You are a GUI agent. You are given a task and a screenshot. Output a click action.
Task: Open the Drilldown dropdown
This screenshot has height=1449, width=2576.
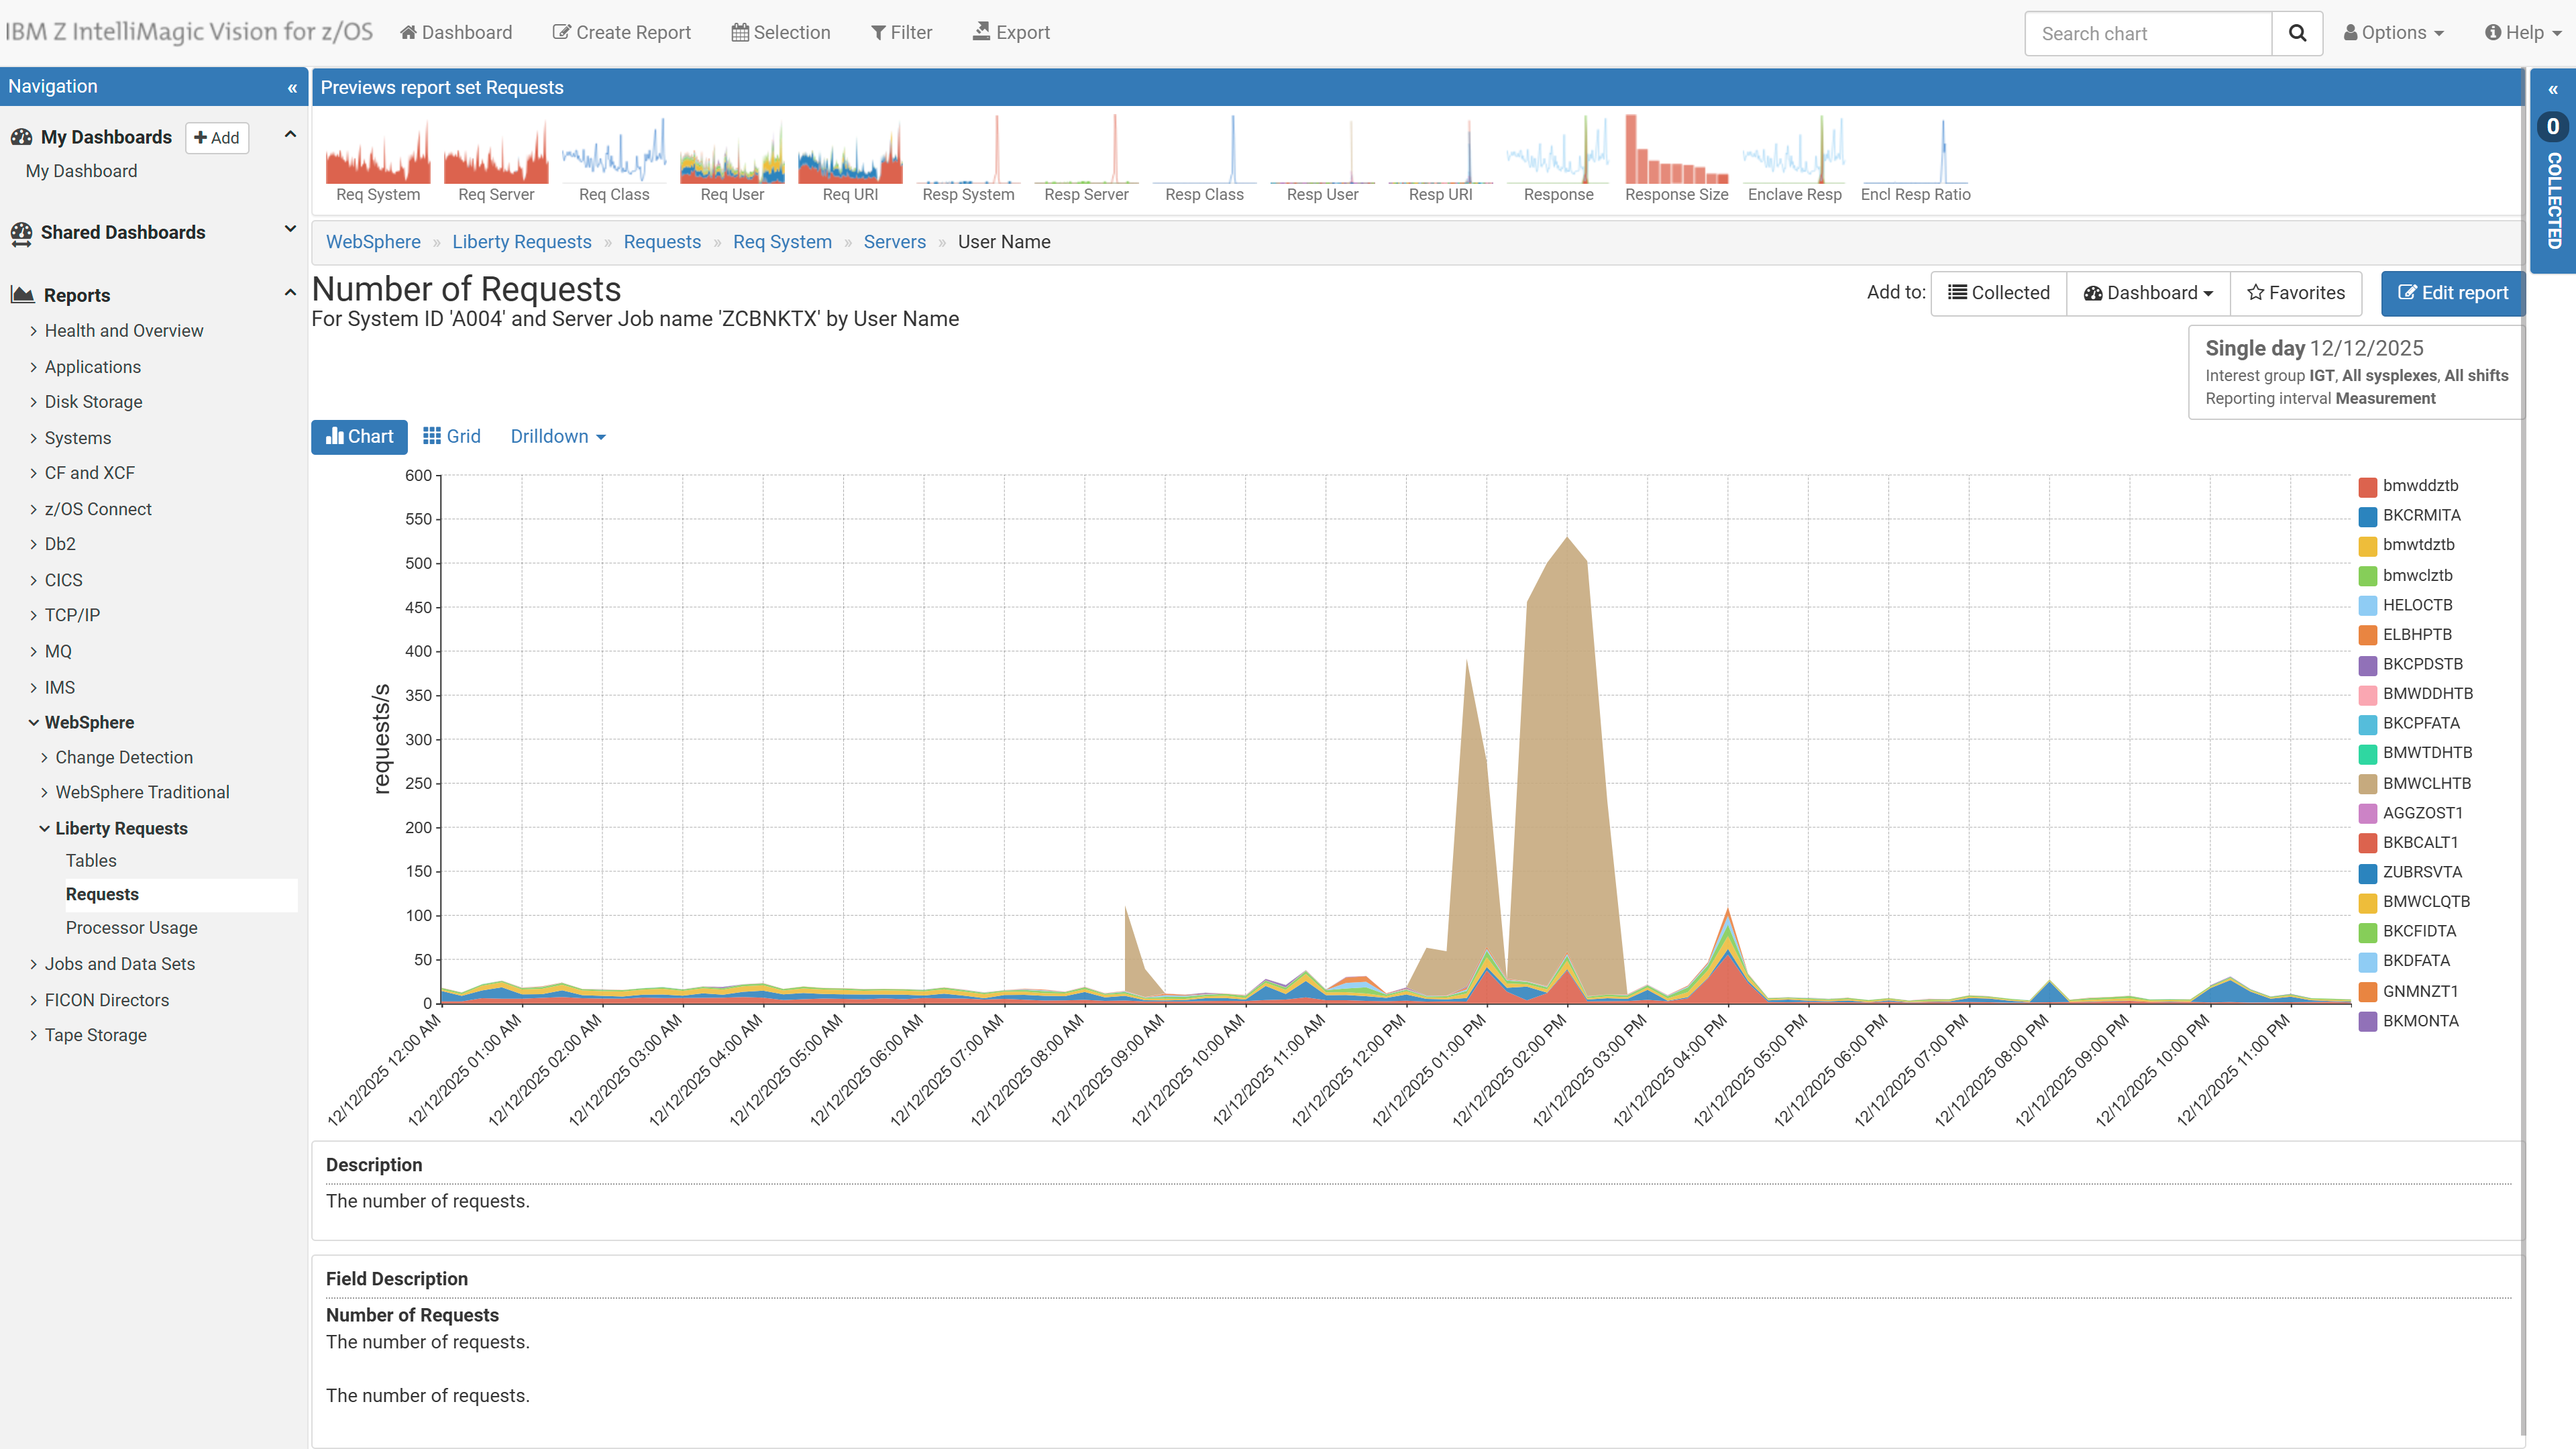[558, 436]
